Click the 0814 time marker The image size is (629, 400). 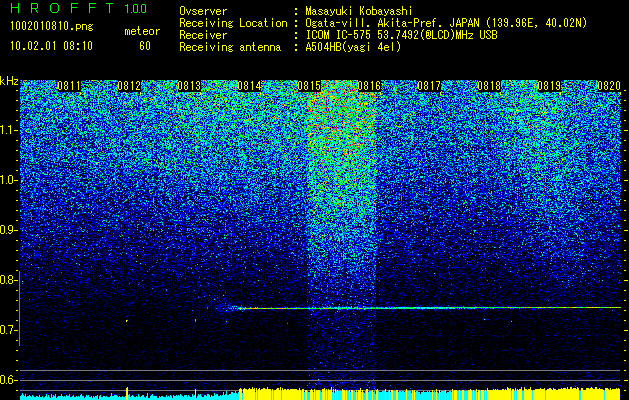pyautogui.click(x=249, y=86)
